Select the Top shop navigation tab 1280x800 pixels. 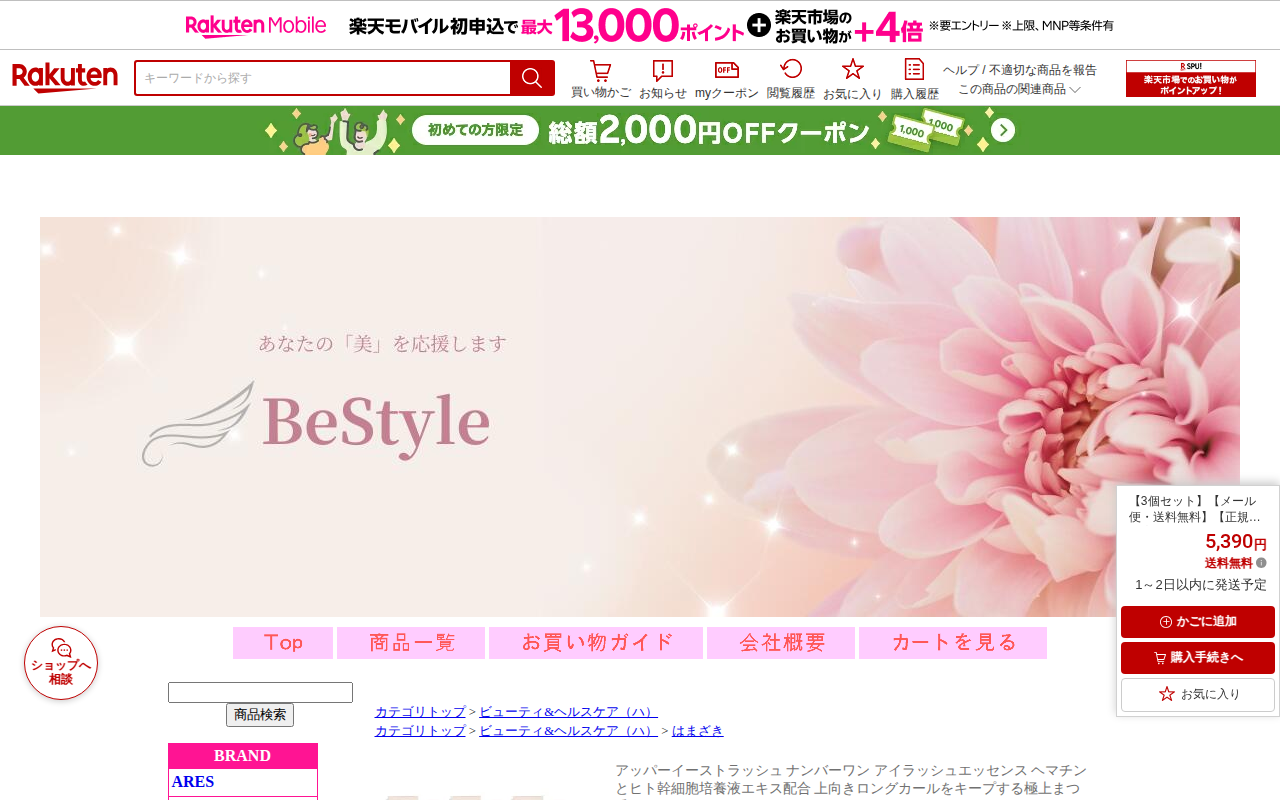point(283,643)
